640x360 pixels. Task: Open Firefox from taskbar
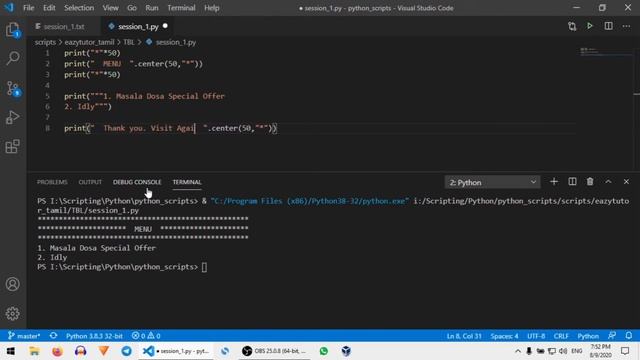coord(58,351)
